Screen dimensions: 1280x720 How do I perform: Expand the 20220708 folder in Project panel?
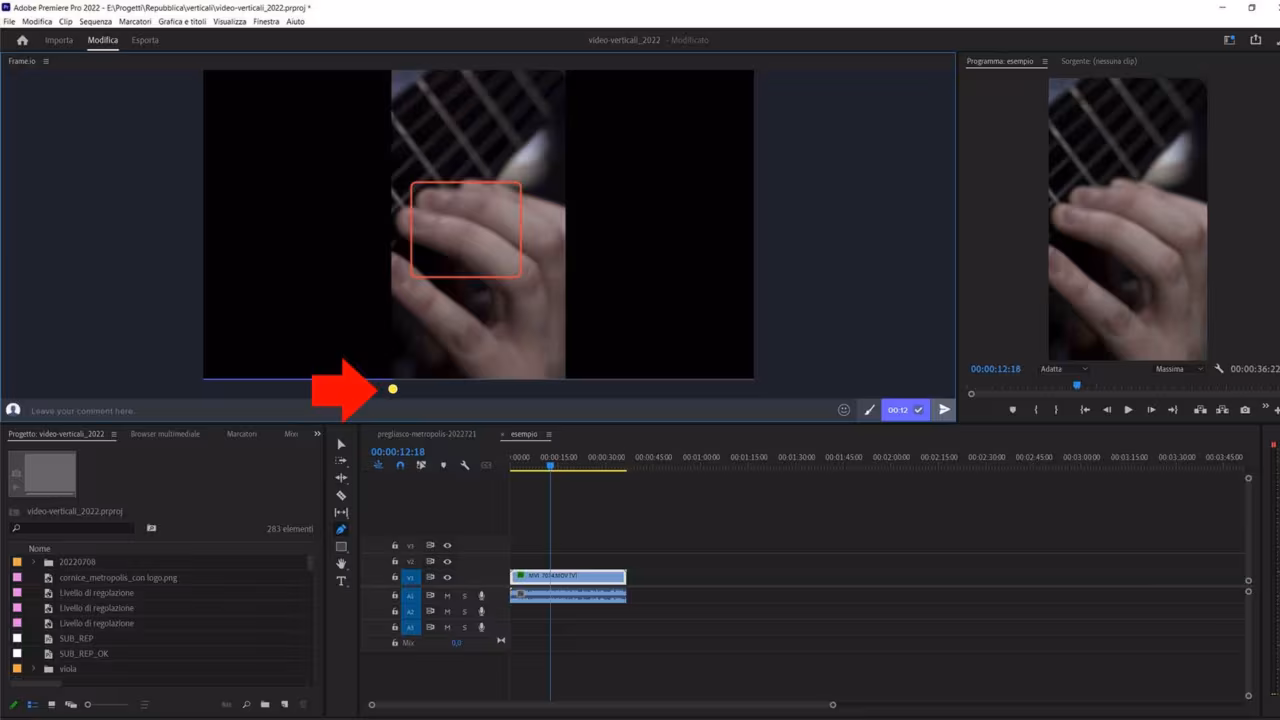point(33,562)
